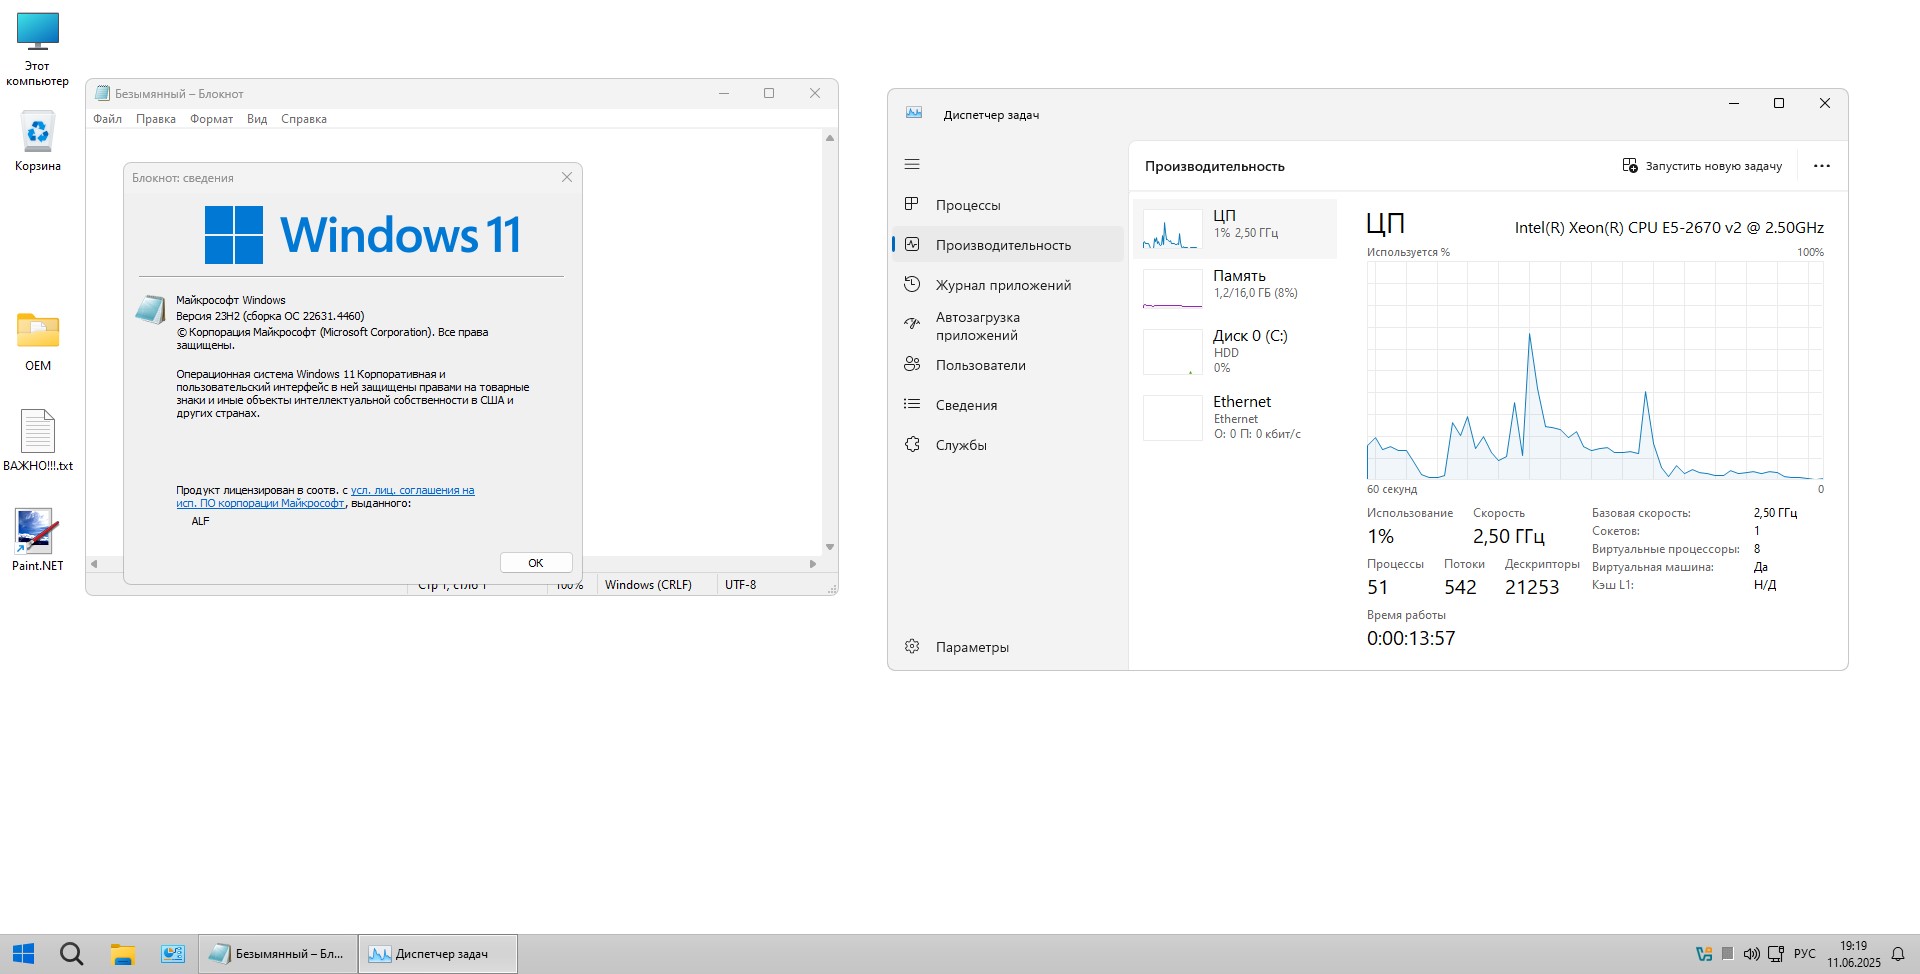Click the Intel(R) Xeon(R) CPU name text

tap(1669, 228)
